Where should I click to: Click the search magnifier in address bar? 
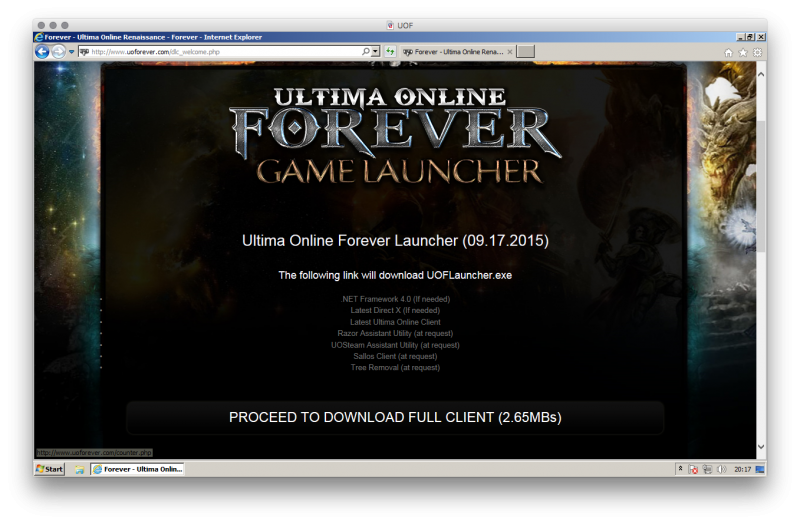(x=366, y=52)
